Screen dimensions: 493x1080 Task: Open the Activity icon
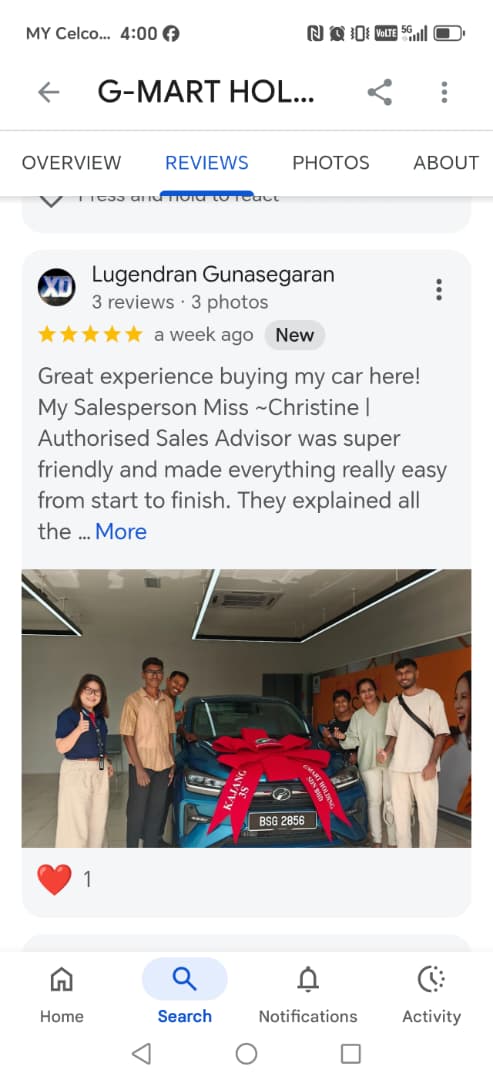[432, 978]
